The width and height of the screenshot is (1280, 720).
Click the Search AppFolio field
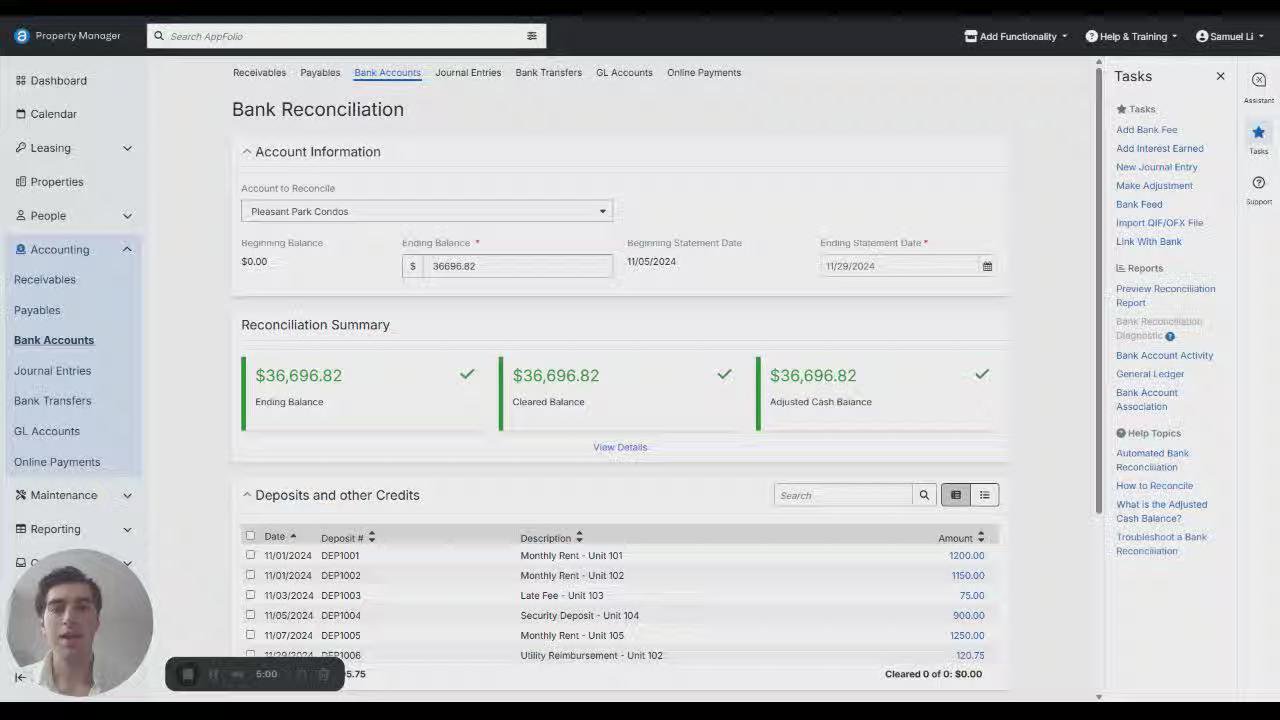pos(345,36)
